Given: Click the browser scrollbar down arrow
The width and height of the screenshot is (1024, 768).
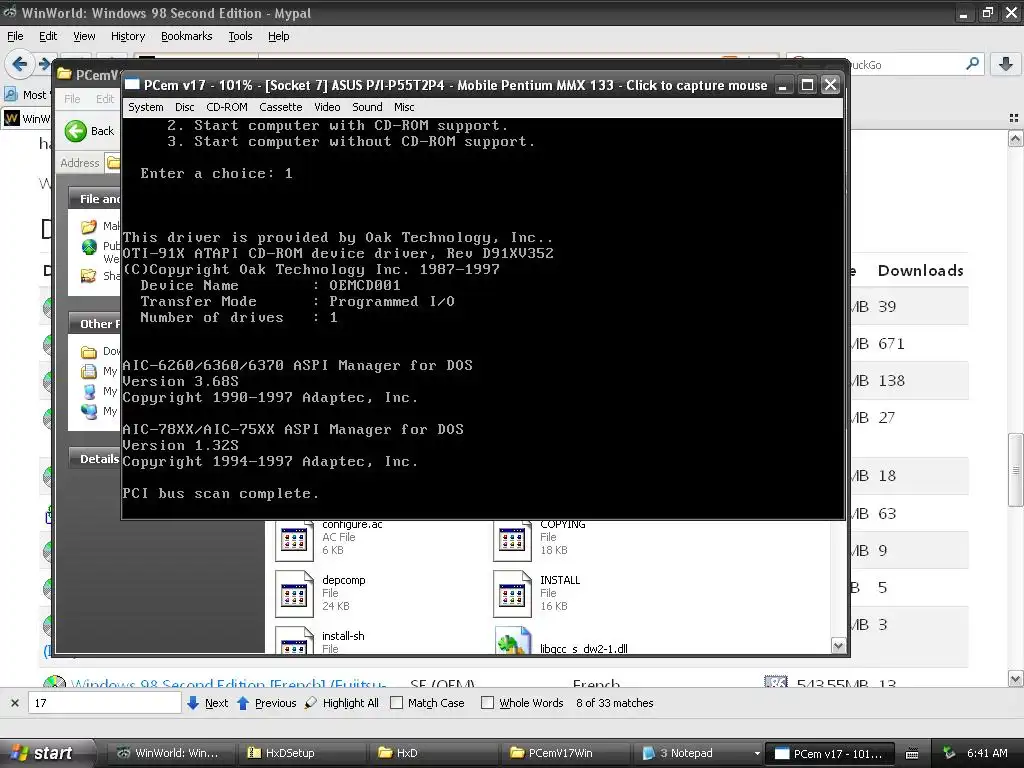Looking at the screenshot, I should tap(1015, 679).
